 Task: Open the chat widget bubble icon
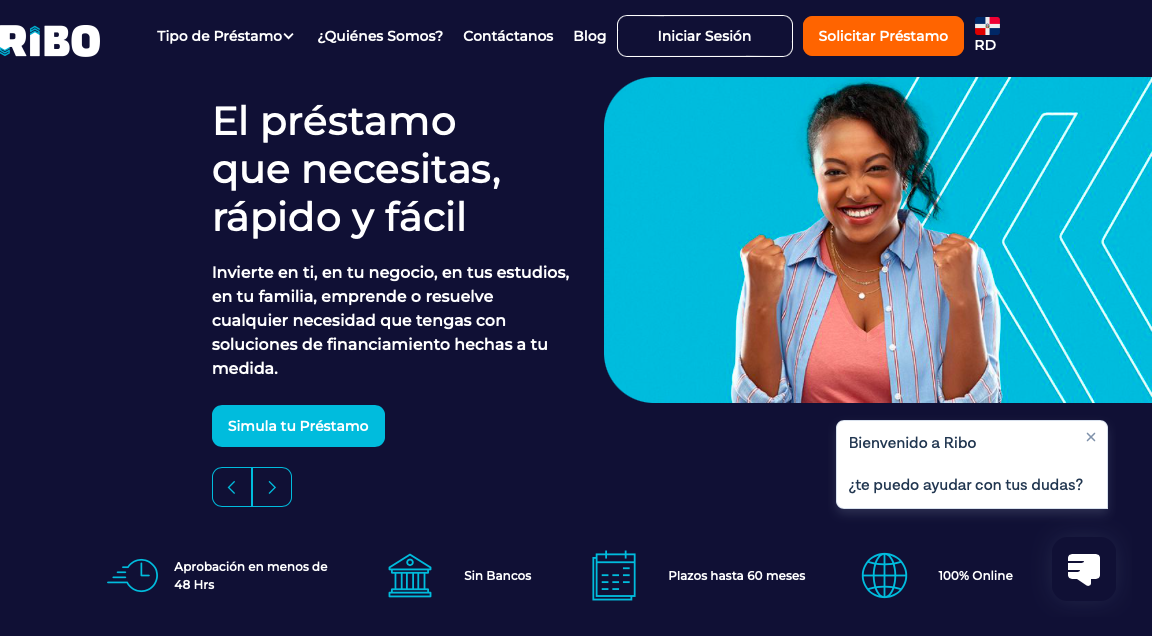tap(1084, 569)
